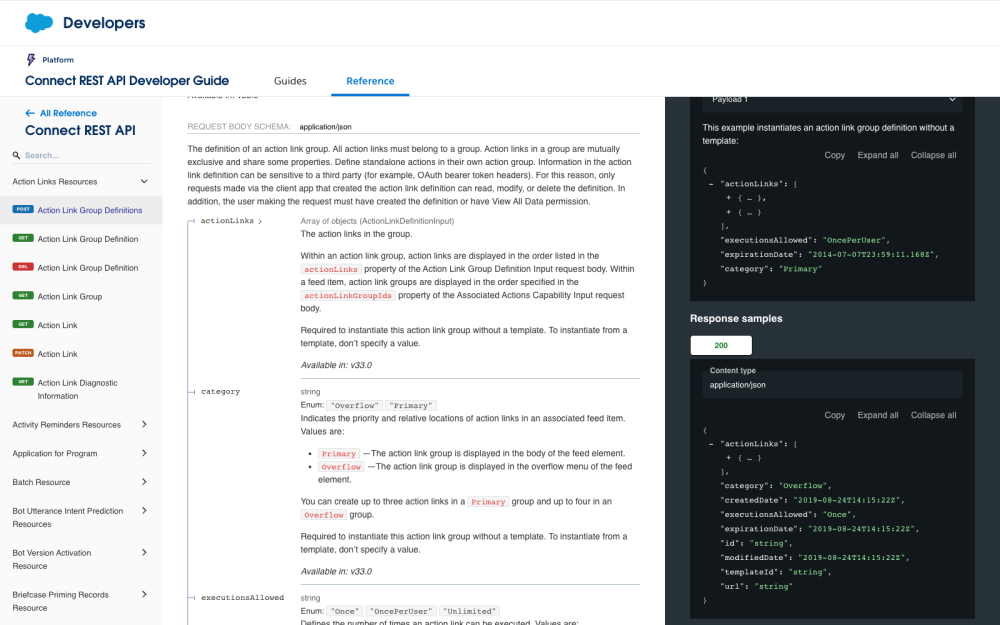Expand the Batch Resource section
Viewport: 1000px width, 625px height.
(x=144, y=482)
